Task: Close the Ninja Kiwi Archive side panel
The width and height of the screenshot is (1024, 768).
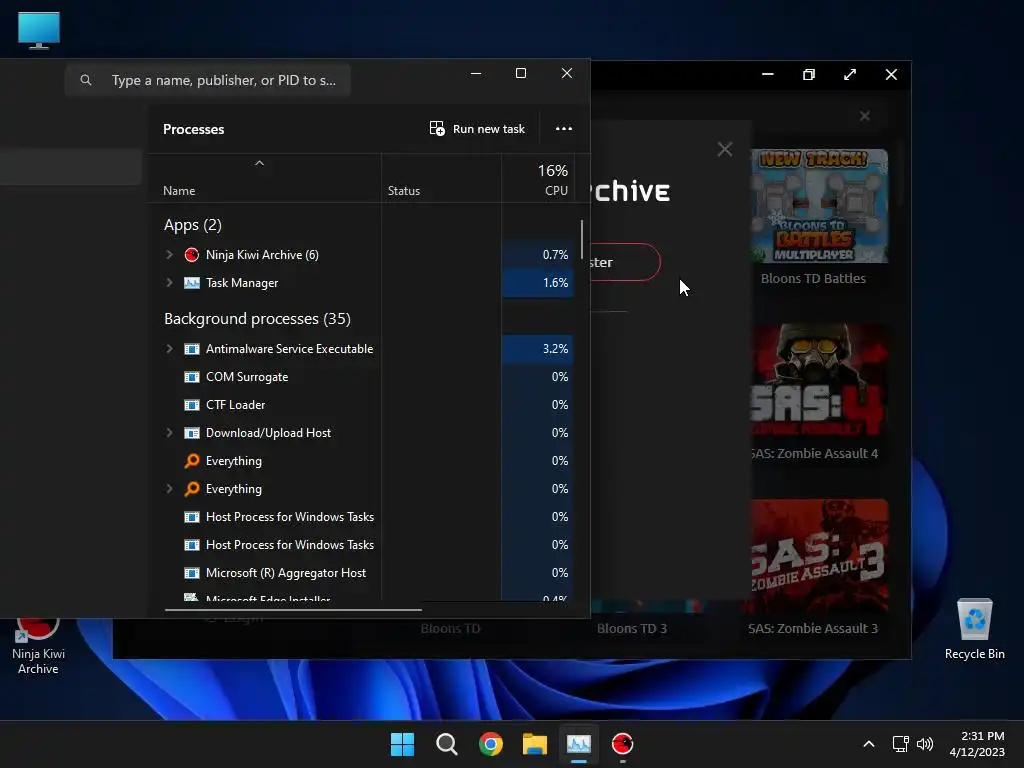Action: [865, 116]
